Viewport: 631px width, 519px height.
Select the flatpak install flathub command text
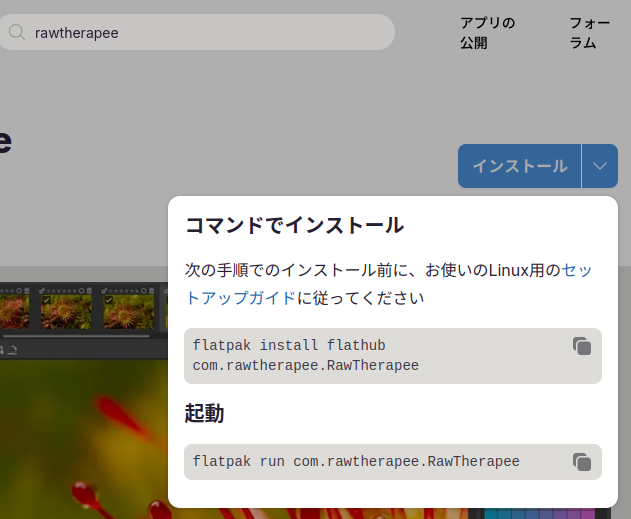click(306, 355)
